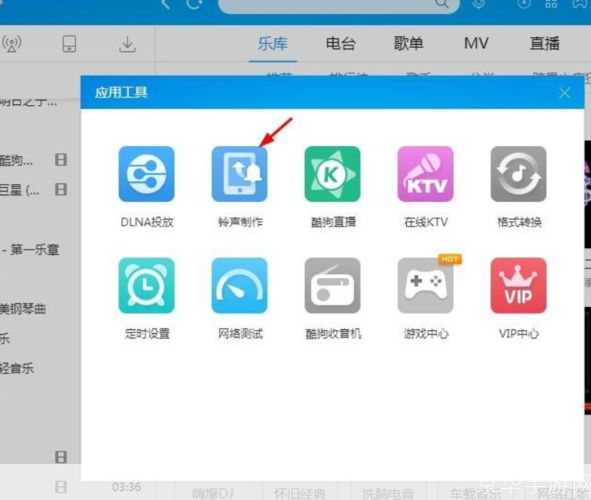591x500 pixels.
Task: Click the 应用工具 dialog title
Action: [x=121, y=92]
